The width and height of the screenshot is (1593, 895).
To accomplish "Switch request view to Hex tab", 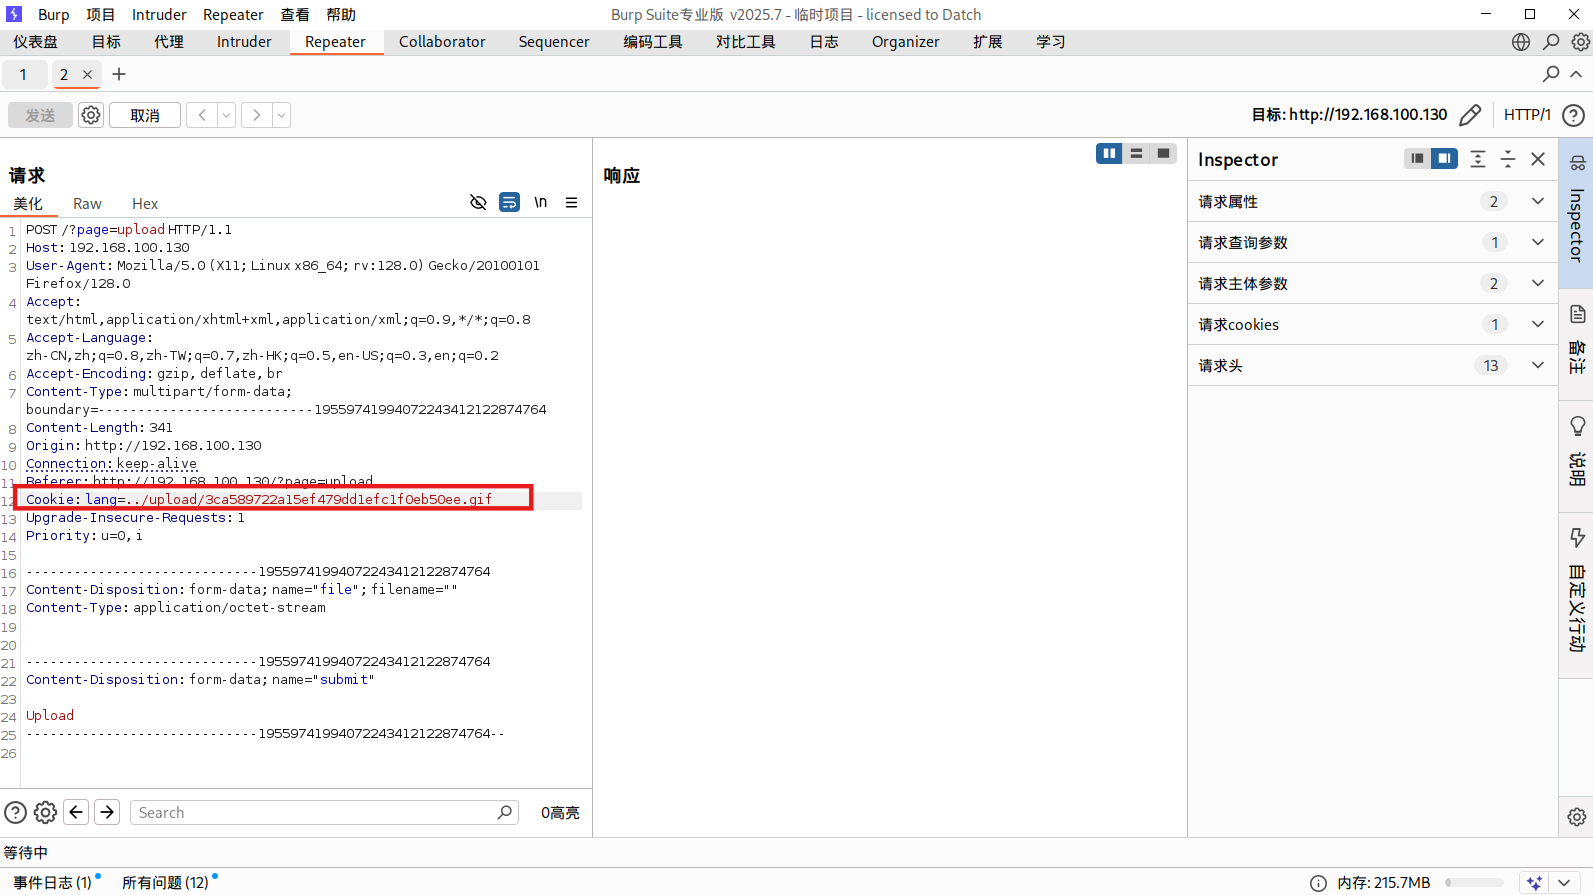I will (145, 203).
